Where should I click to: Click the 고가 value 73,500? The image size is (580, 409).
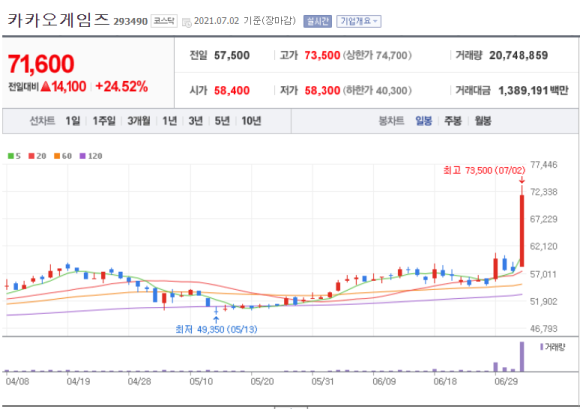tap(322, 55)
